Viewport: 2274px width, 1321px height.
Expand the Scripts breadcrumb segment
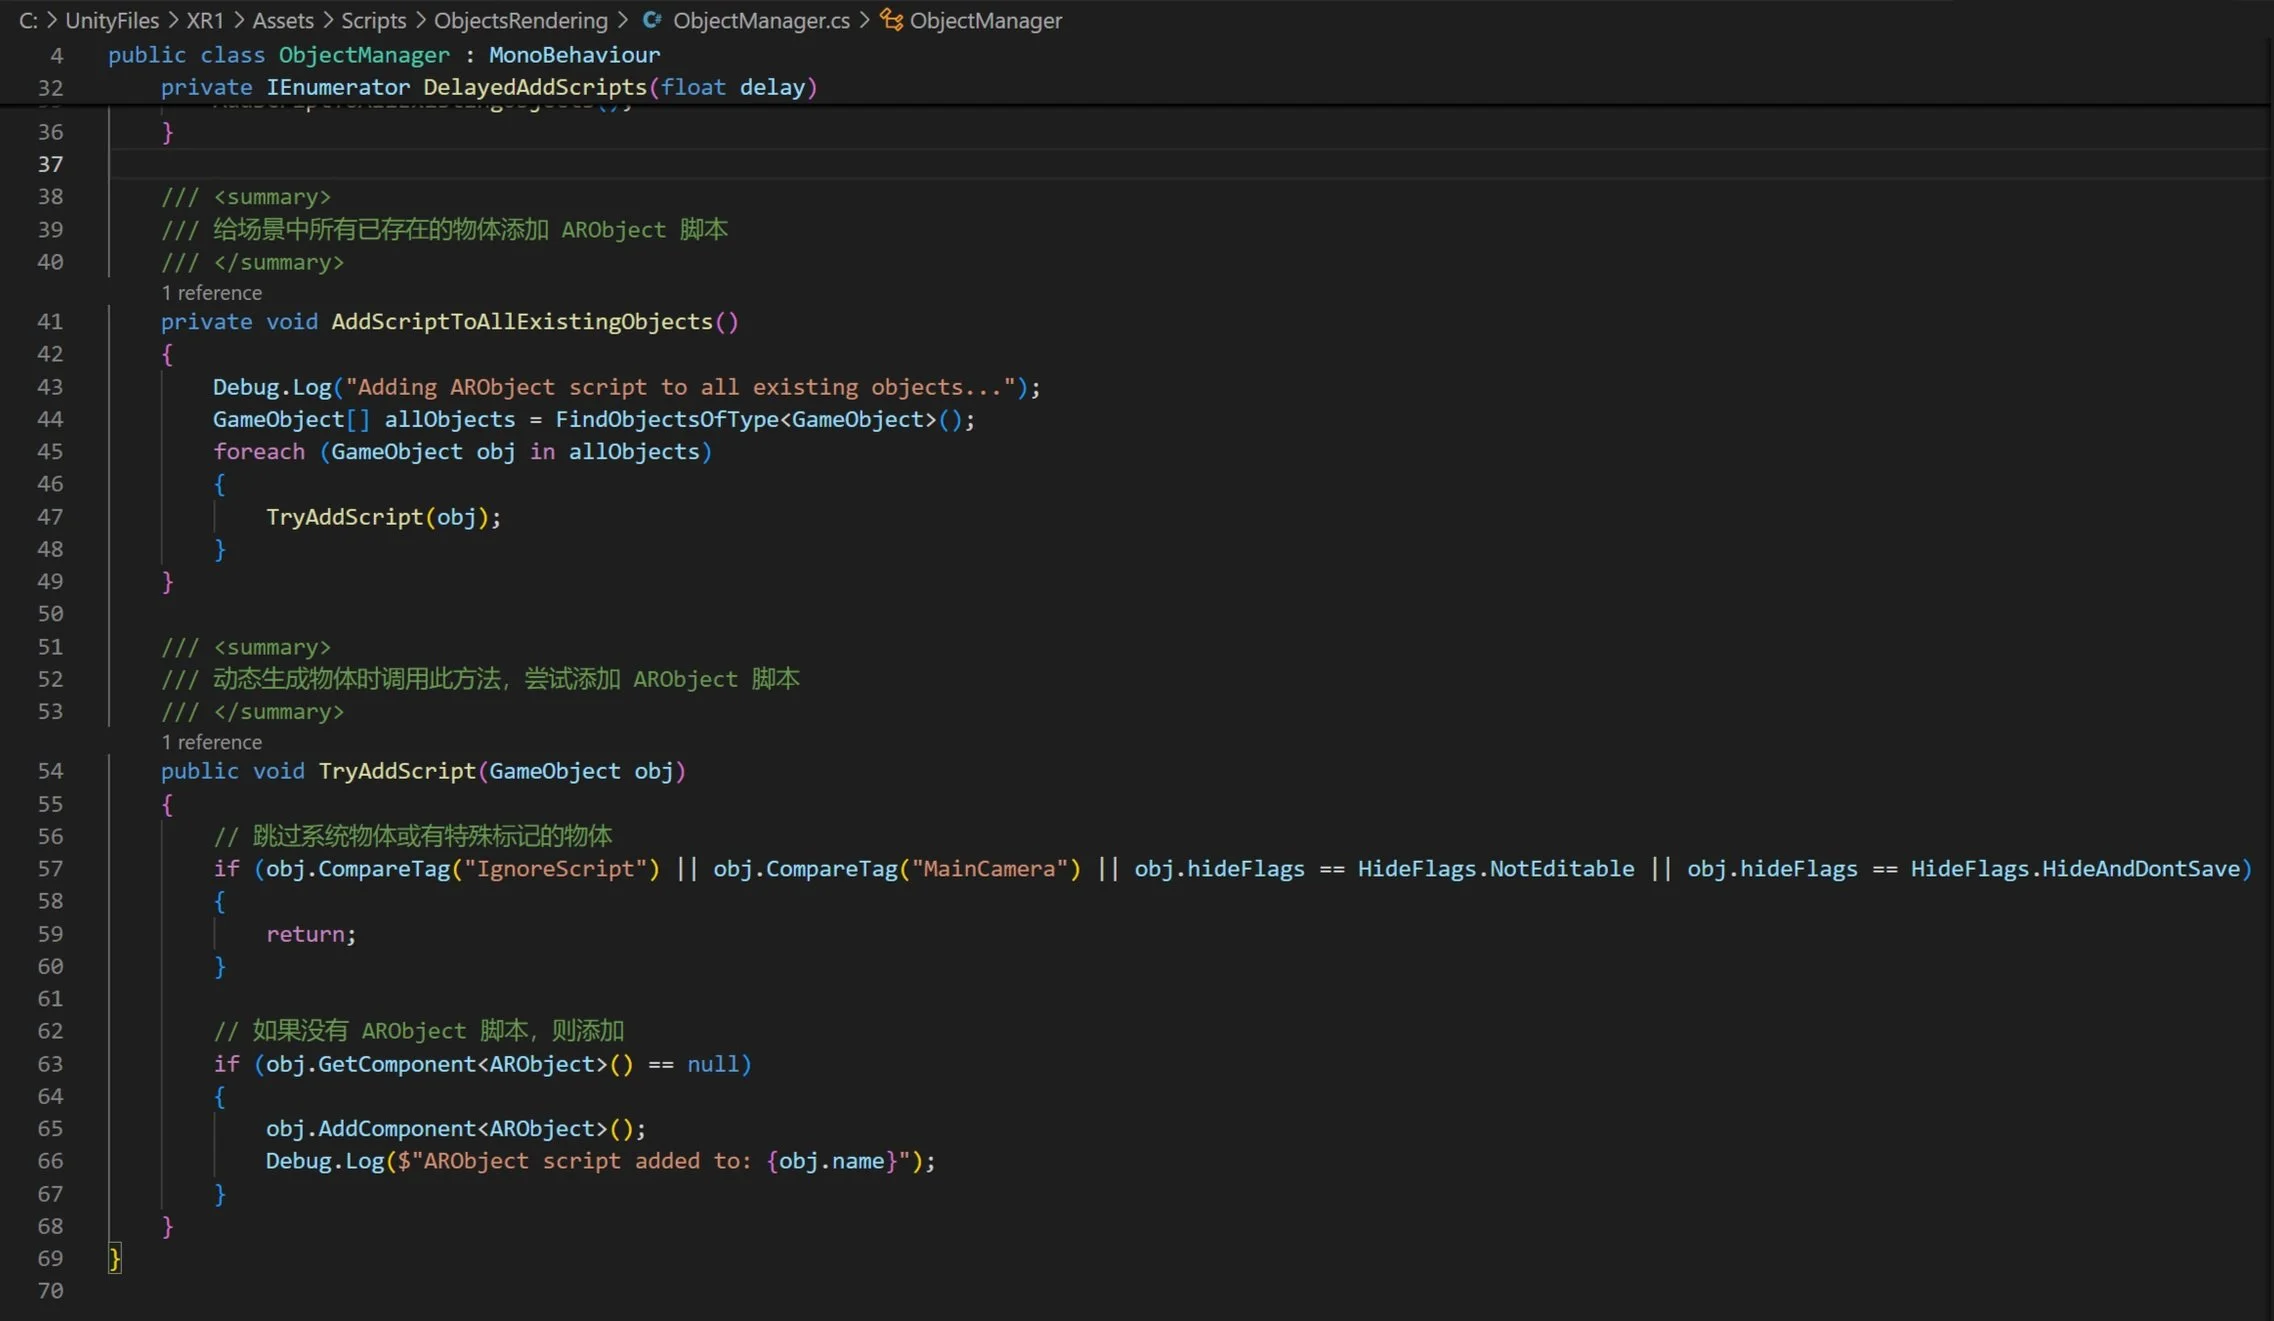coord(373,20)
